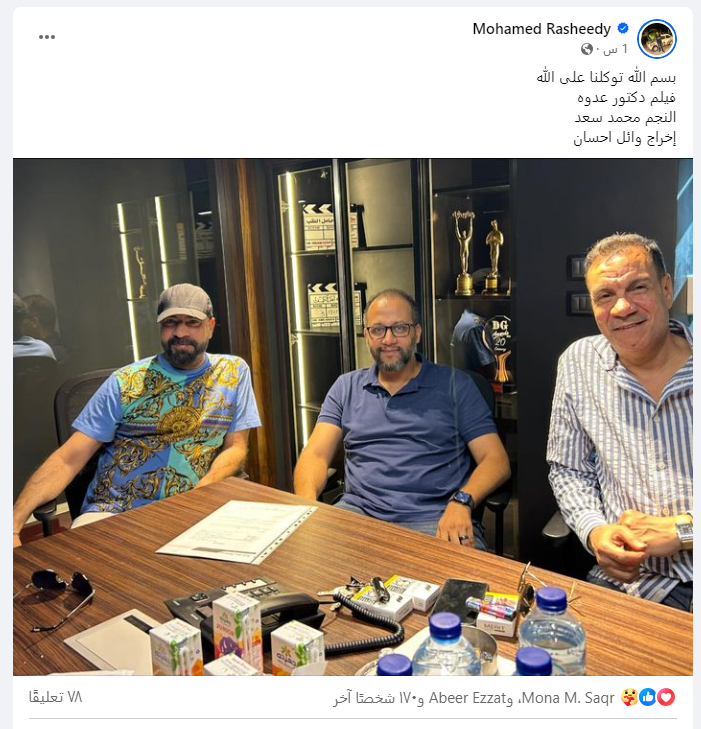Open Mohamed Rasheedy's profile picture

[x=657, y=39]
